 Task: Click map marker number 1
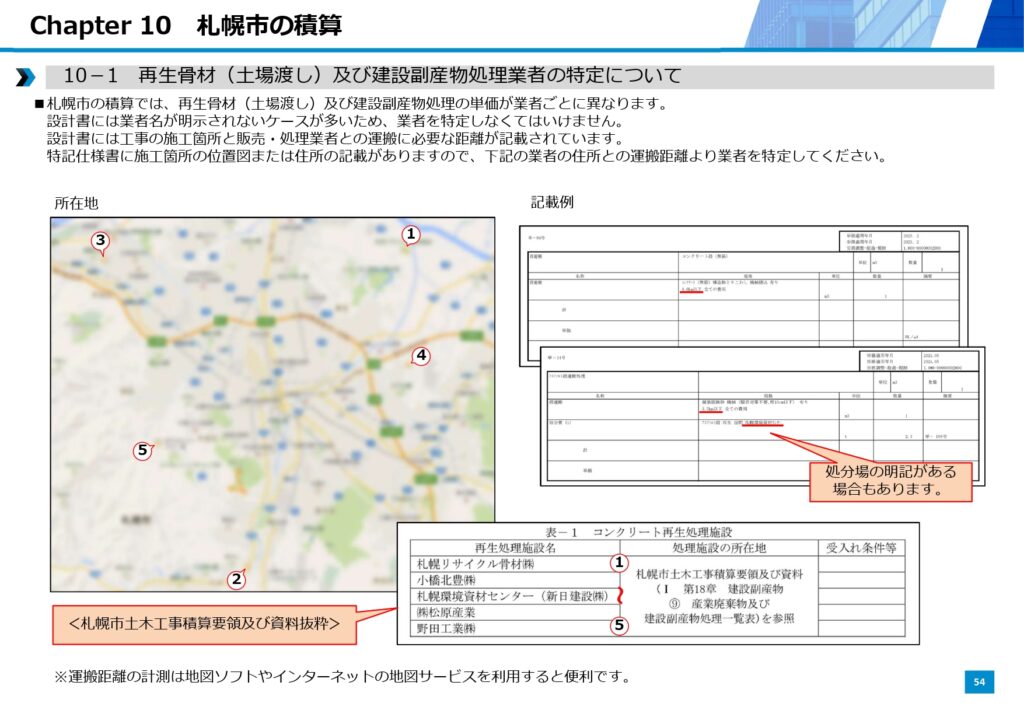click(x=410, y=234)
